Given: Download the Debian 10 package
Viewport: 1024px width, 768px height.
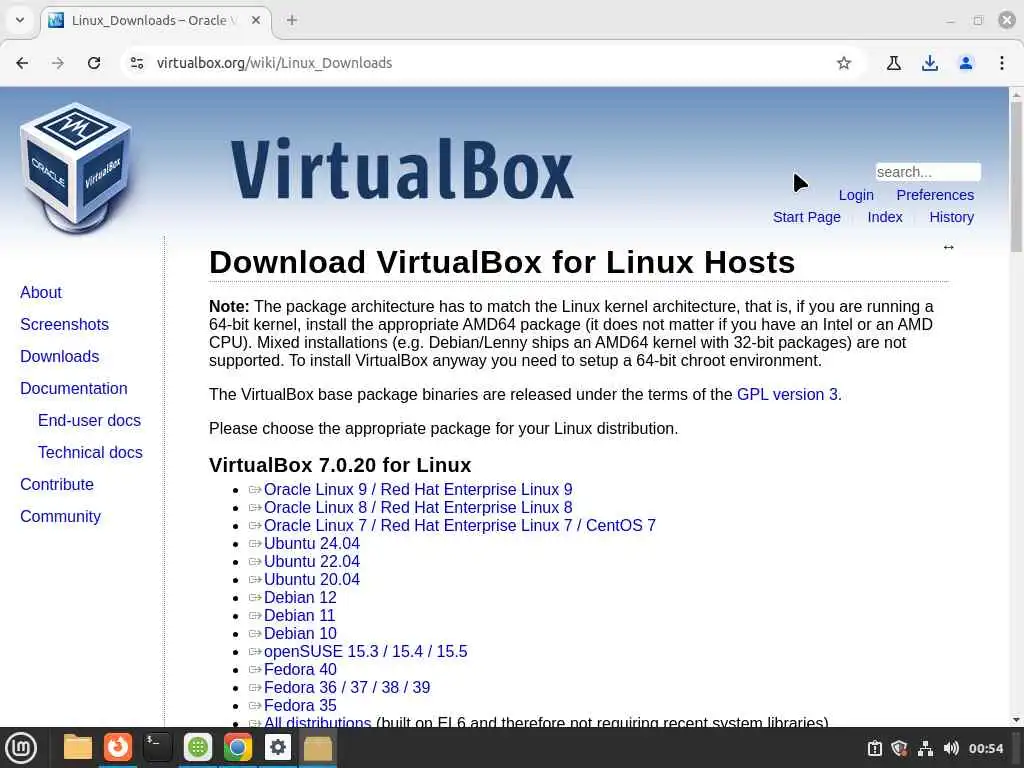Looking at the screenshot, I should 300,633.
